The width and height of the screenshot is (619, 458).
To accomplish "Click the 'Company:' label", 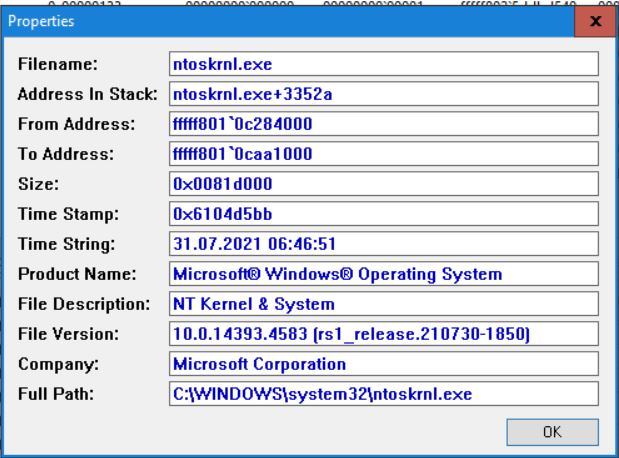I will tap(58, 364).
